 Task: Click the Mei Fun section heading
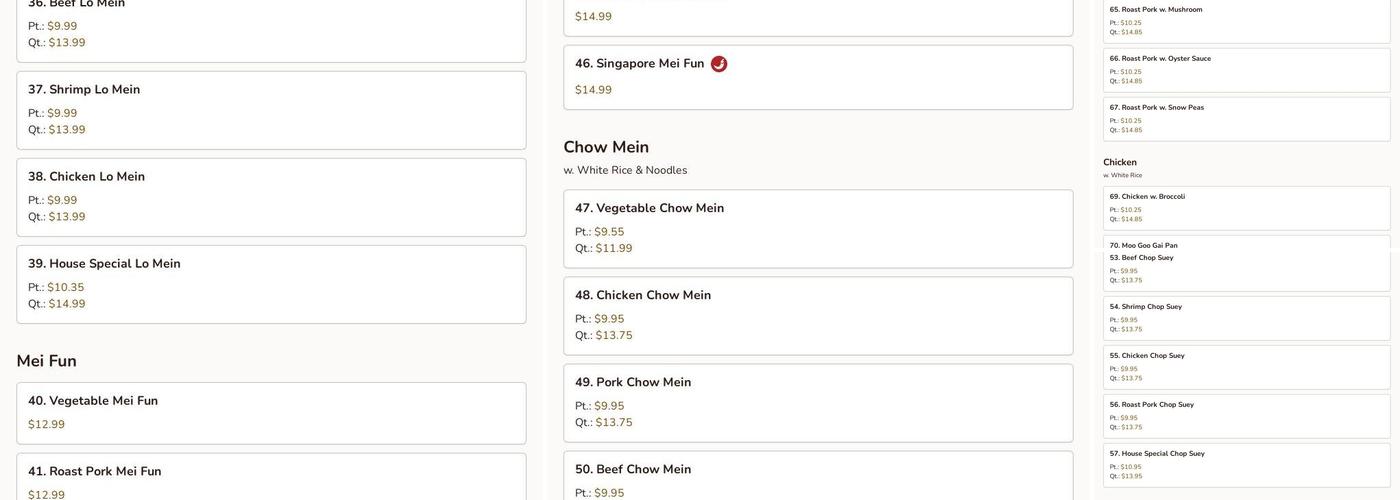46,361
